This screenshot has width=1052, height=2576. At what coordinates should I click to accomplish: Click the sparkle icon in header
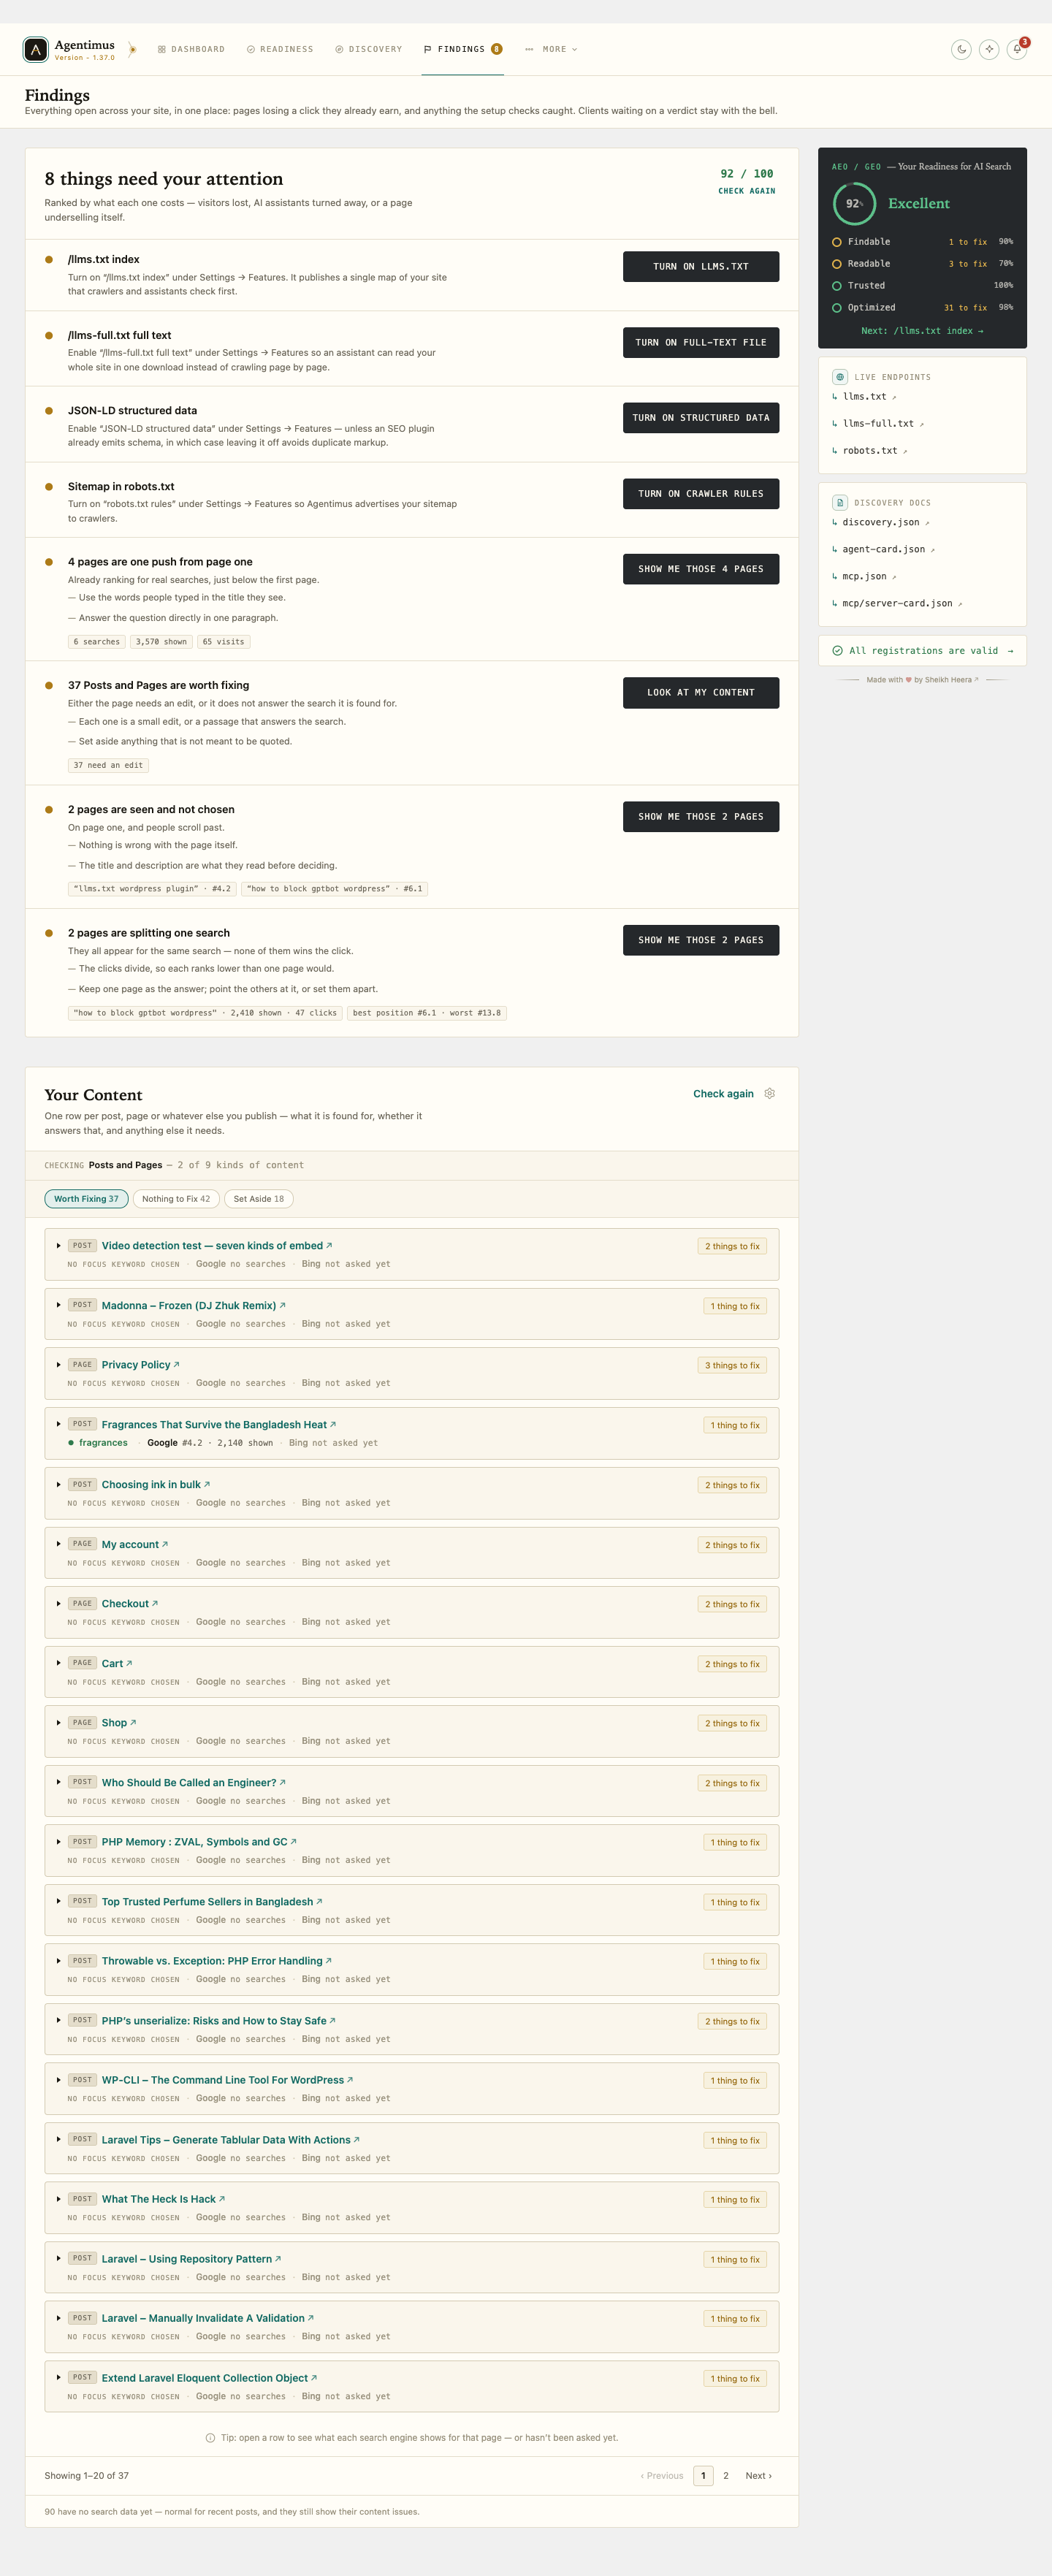pos(989,49)
